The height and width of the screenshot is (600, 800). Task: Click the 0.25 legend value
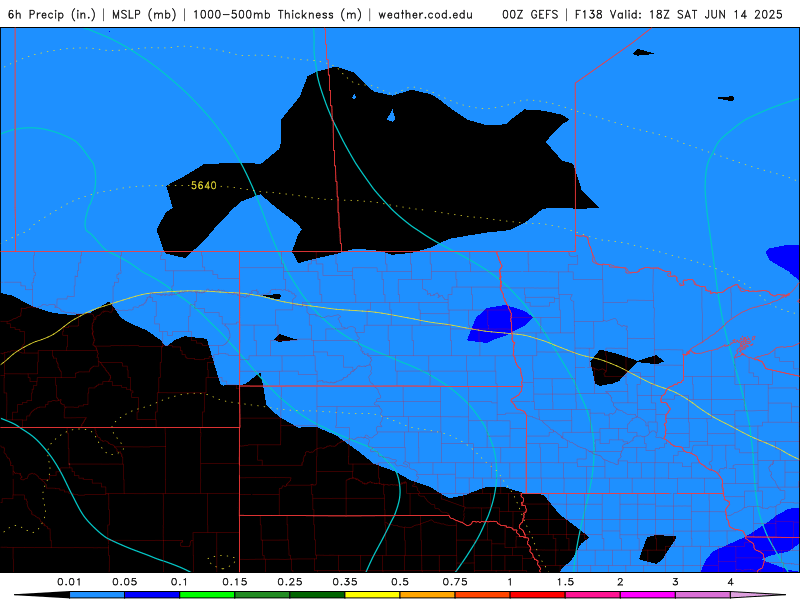(290, 582)
